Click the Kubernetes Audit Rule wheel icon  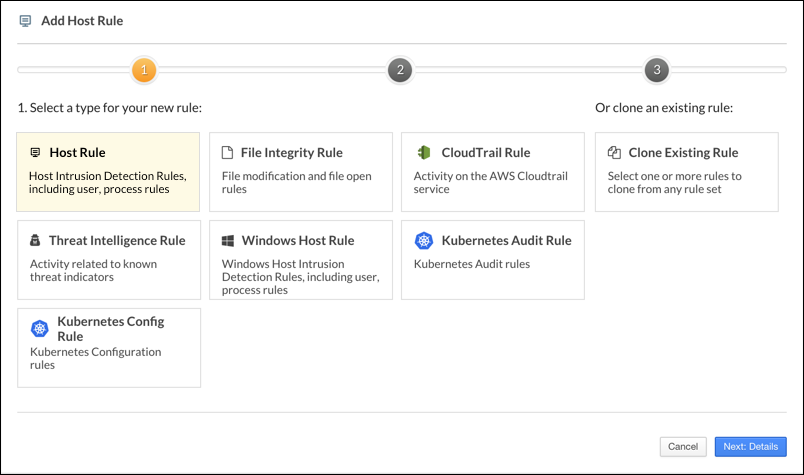click(424, 241)
